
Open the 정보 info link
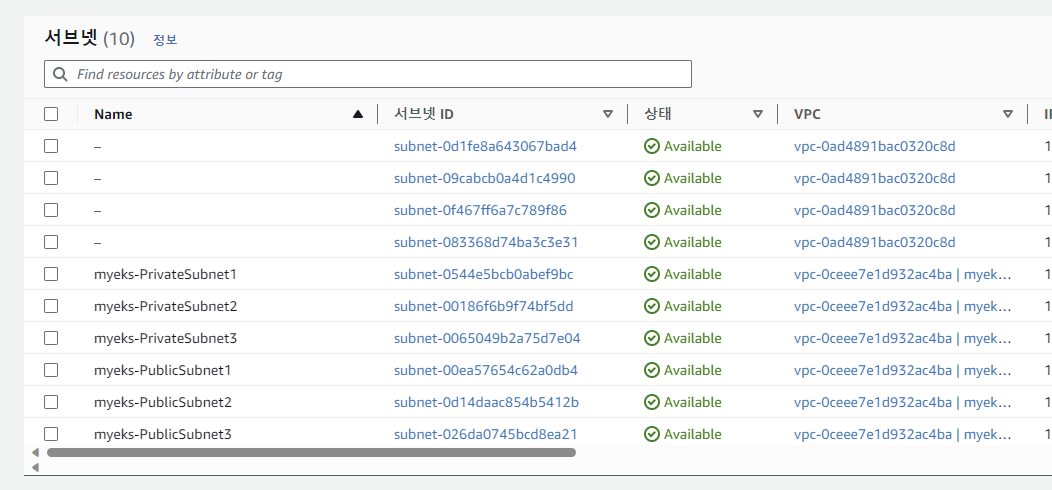(165, 40)
